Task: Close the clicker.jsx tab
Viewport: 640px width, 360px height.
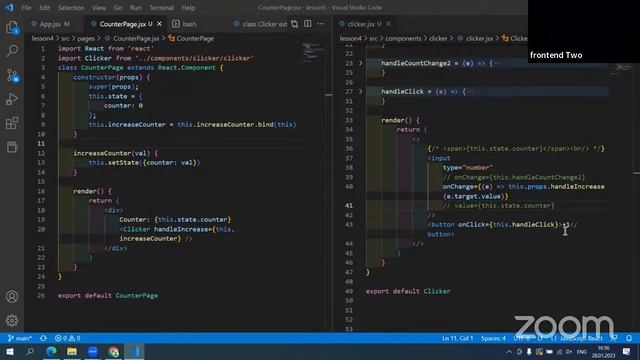Action: click(x=388, y=24)
